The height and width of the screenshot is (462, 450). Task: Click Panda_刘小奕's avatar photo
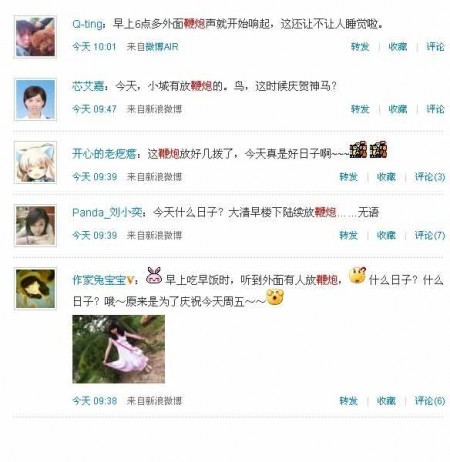[x=35, y=226]
